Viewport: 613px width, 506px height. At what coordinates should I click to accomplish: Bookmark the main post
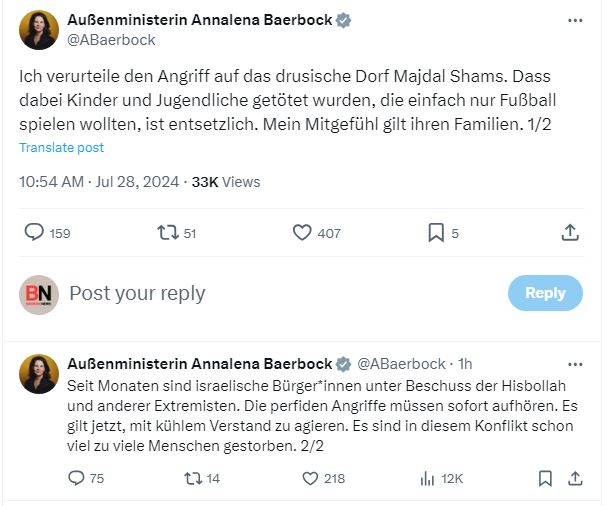[x=436, y=233]
